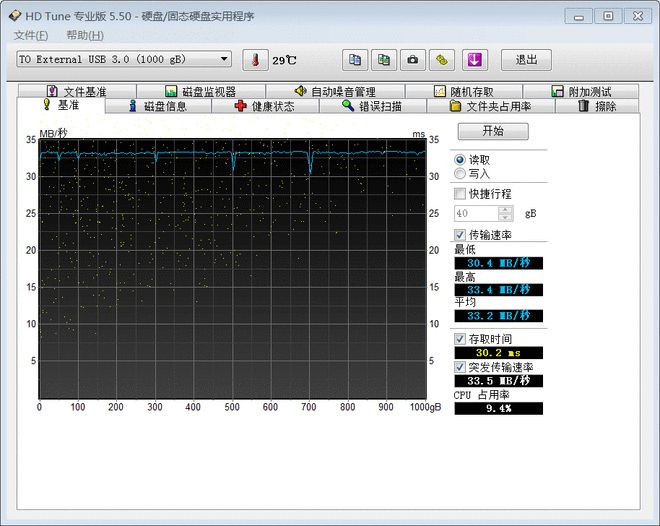Select the 写入 radio button
Screen dimensions: 660x526
pos(460,173)
